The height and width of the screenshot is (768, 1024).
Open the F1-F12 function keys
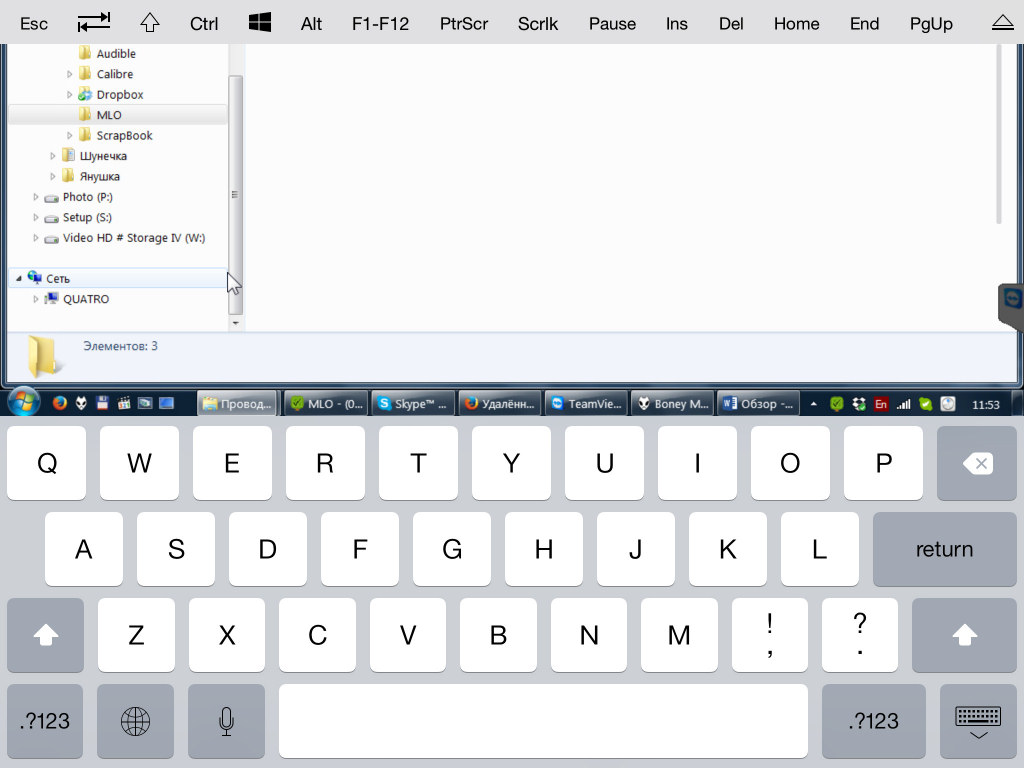coord(380,23)
